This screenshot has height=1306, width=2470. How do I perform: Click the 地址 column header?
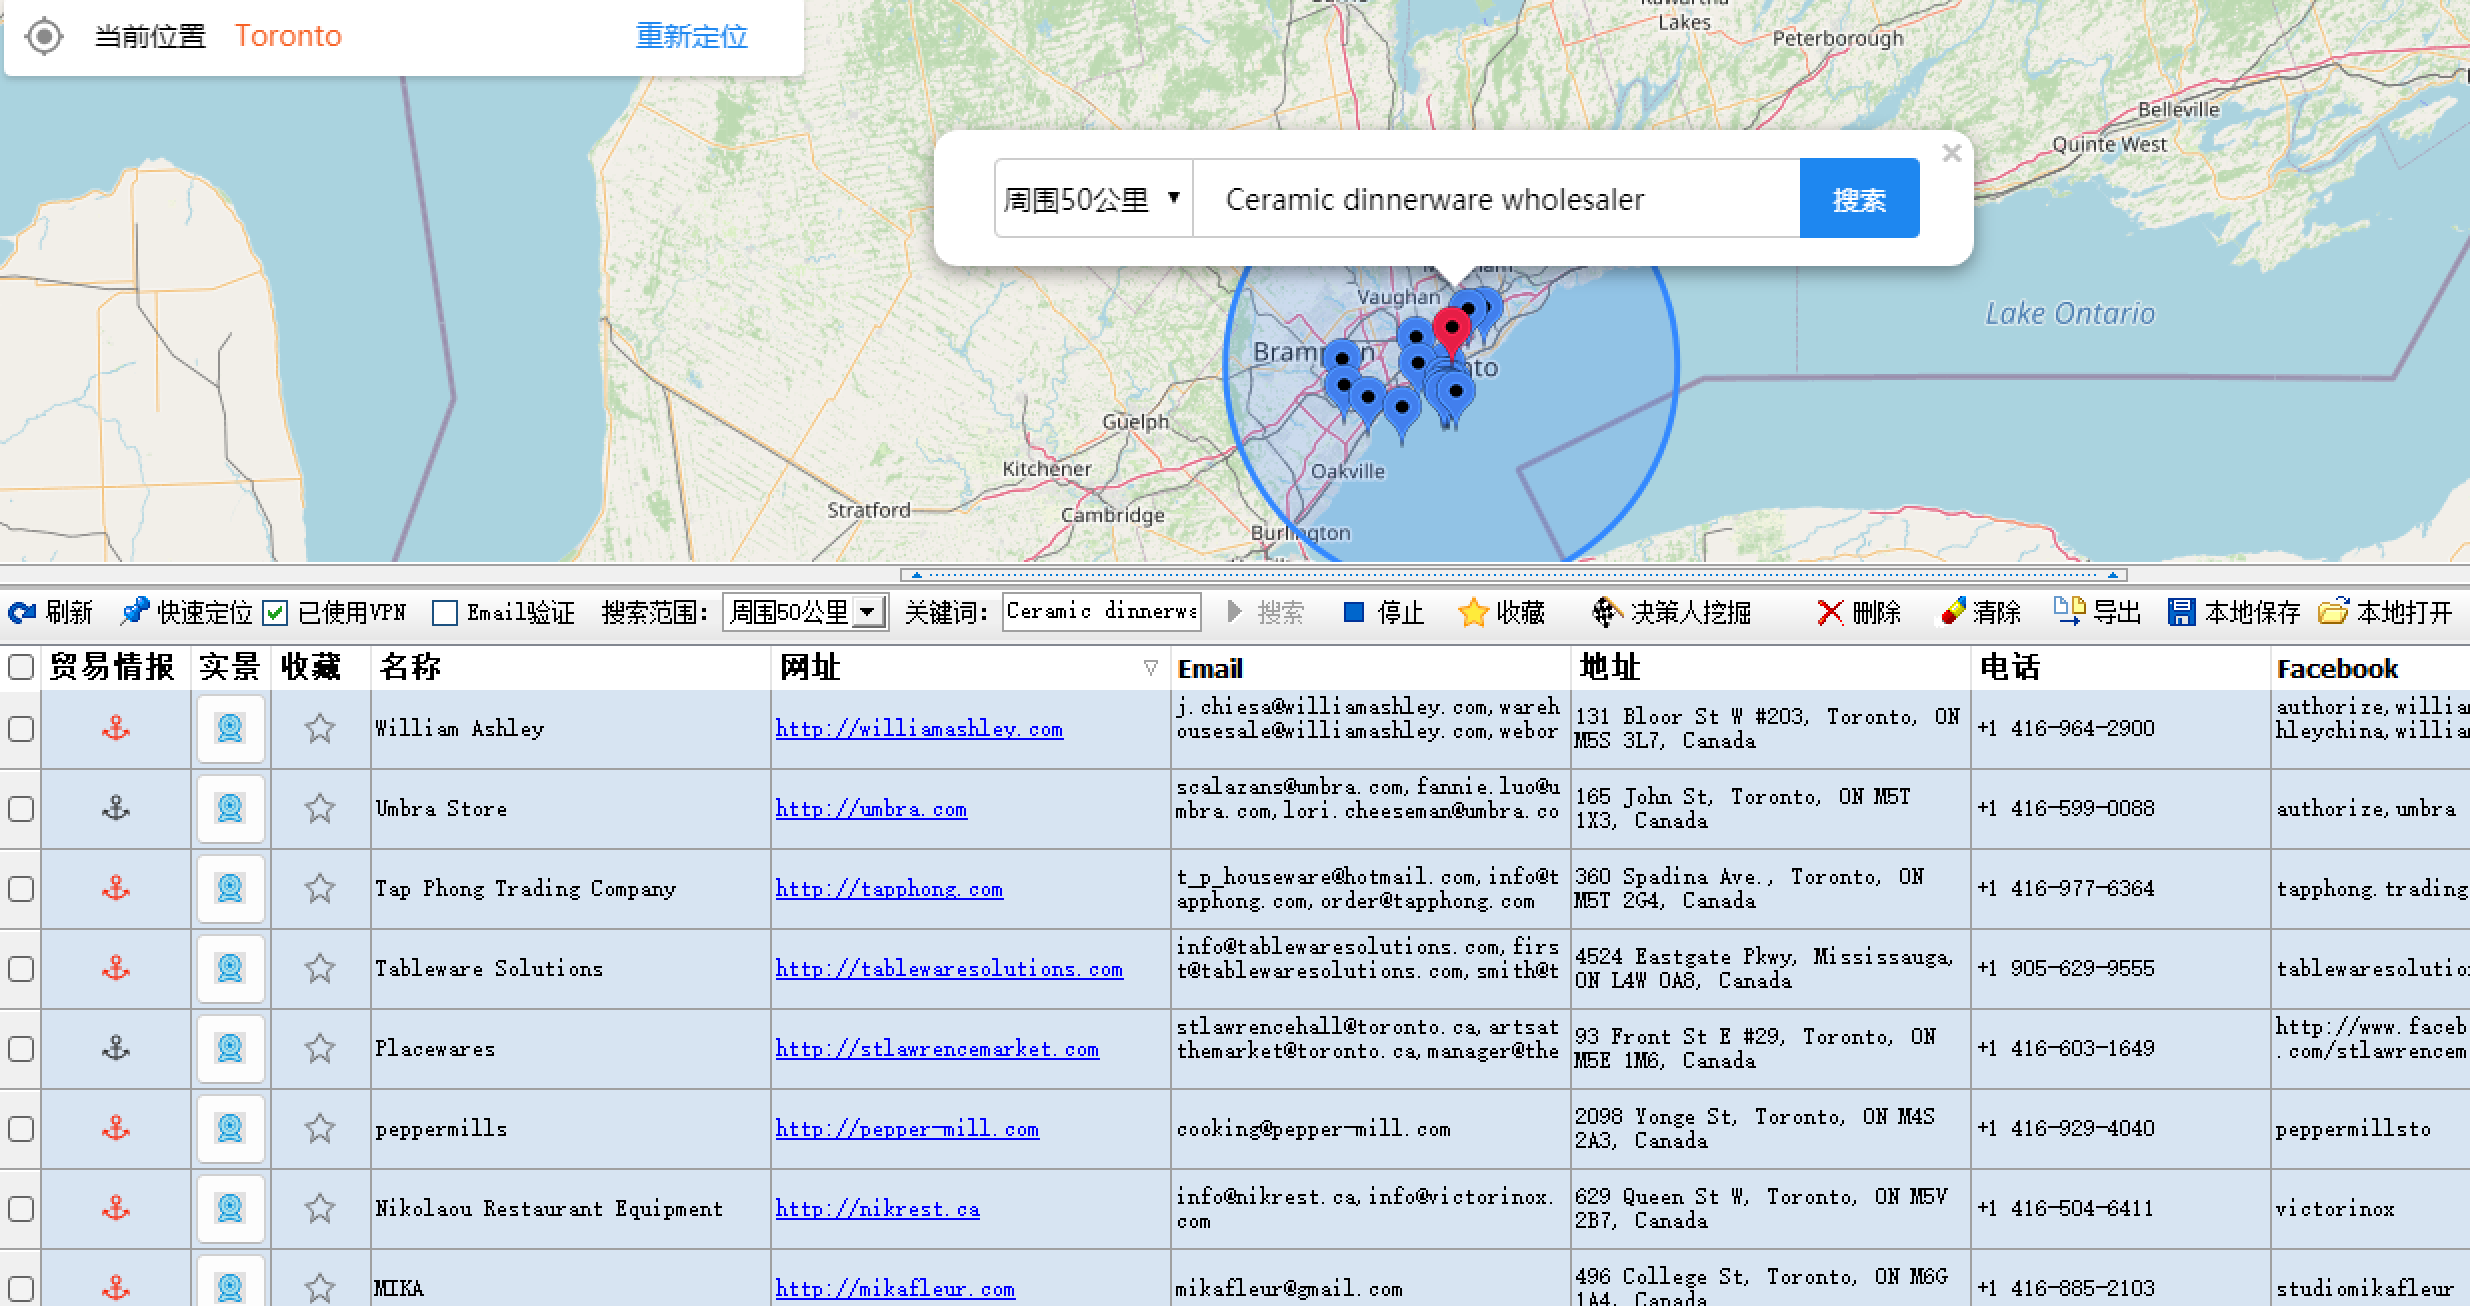pos(1770,667)
